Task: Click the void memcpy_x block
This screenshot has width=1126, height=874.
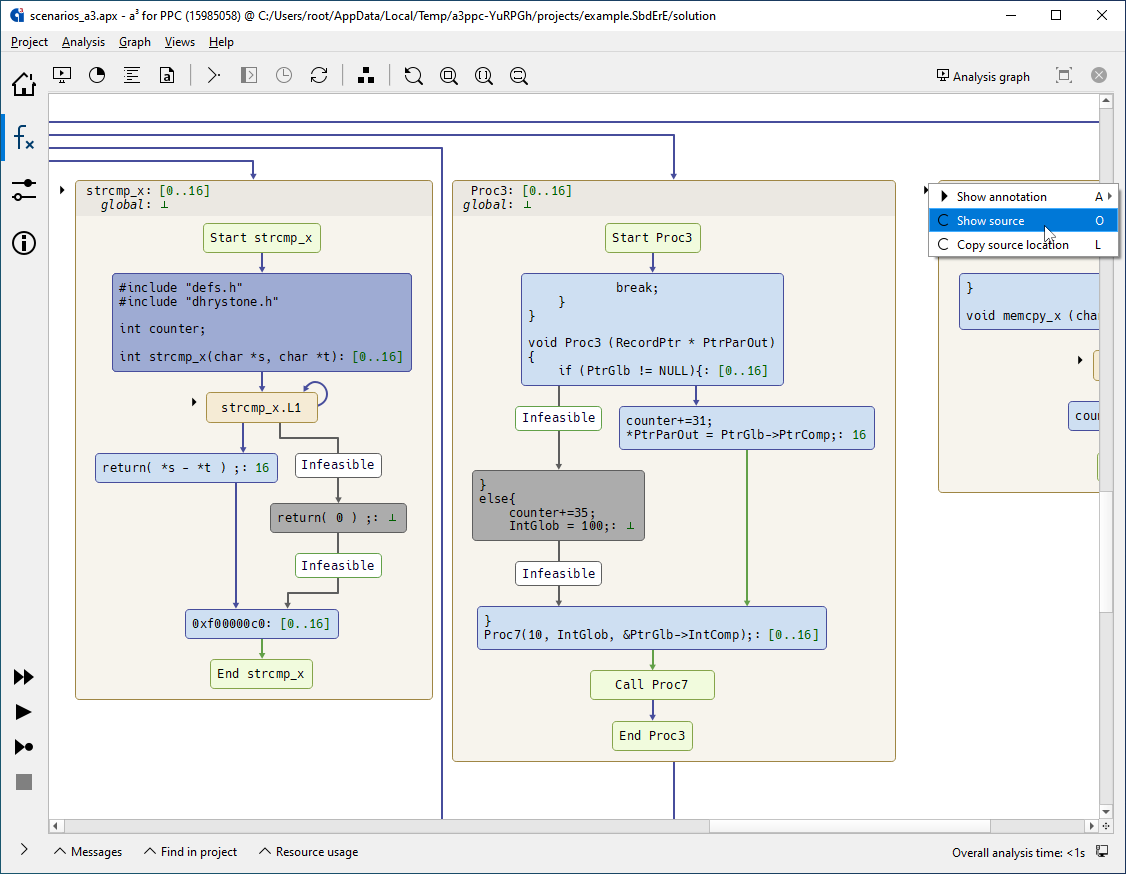Action: point(1029,302)
